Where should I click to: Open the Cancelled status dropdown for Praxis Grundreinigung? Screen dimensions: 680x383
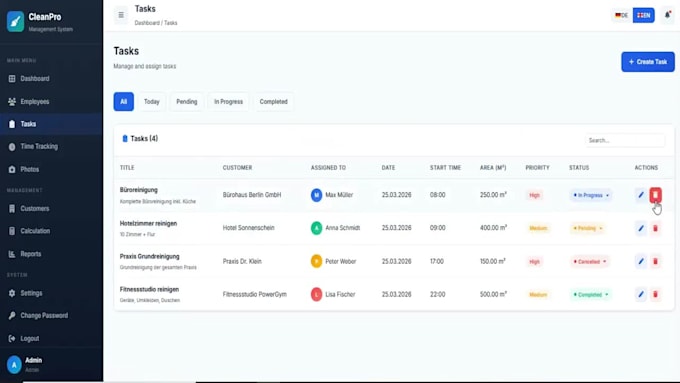coord(589,262)
